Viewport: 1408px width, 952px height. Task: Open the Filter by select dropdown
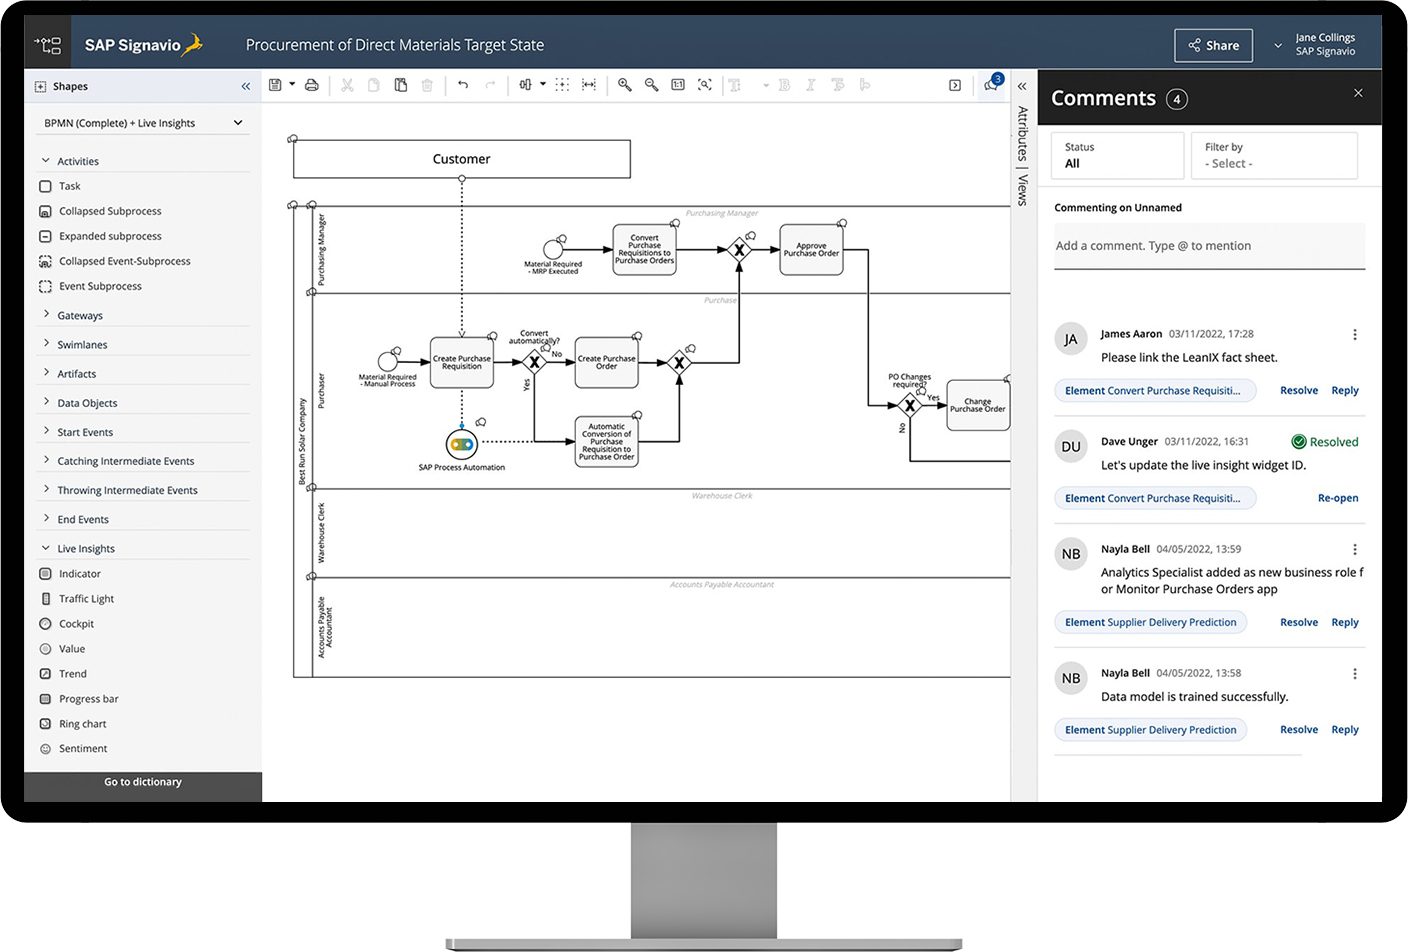(1274, 156)
